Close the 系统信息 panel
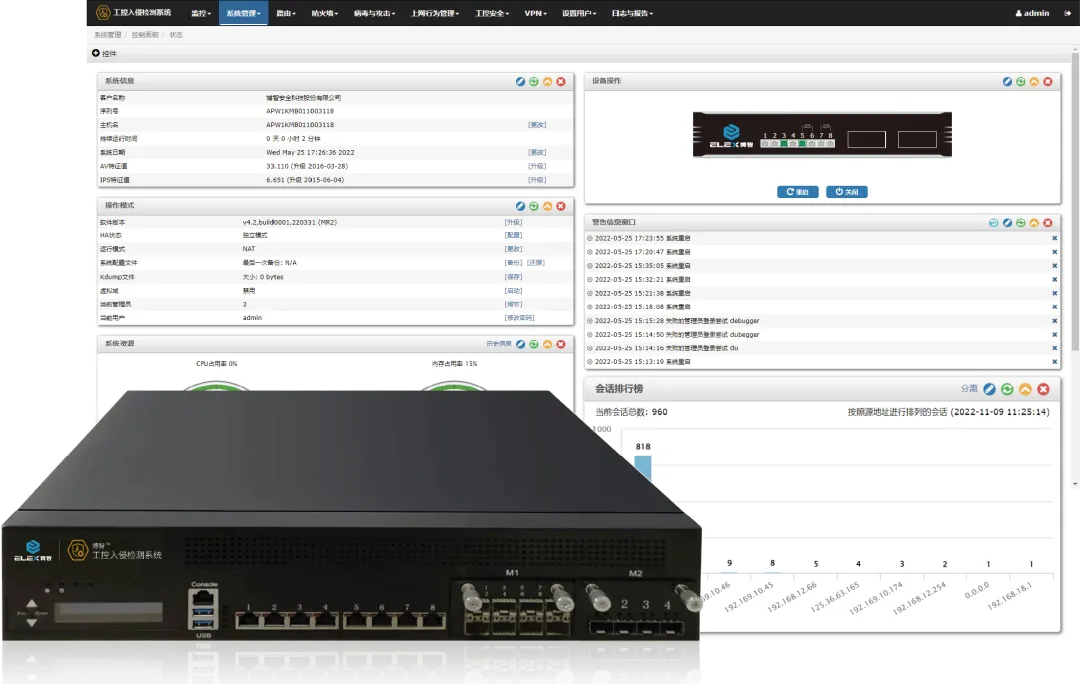1080x684 pixels. click(x=561, y=81)
